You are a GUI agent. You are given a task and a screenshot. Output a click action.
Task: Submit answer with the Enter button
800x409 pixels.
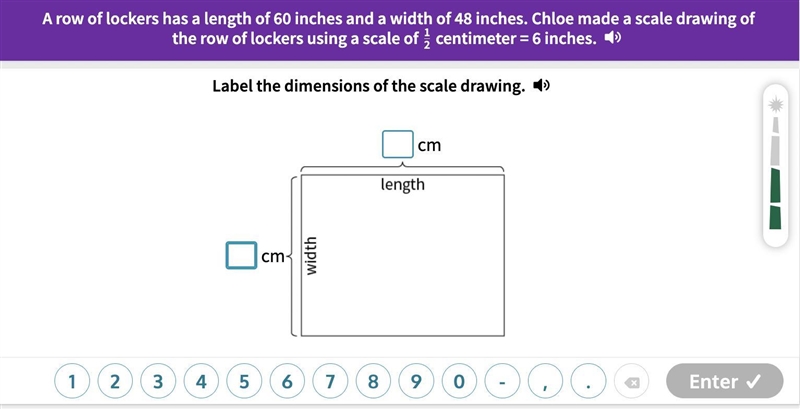coord(725,381)
